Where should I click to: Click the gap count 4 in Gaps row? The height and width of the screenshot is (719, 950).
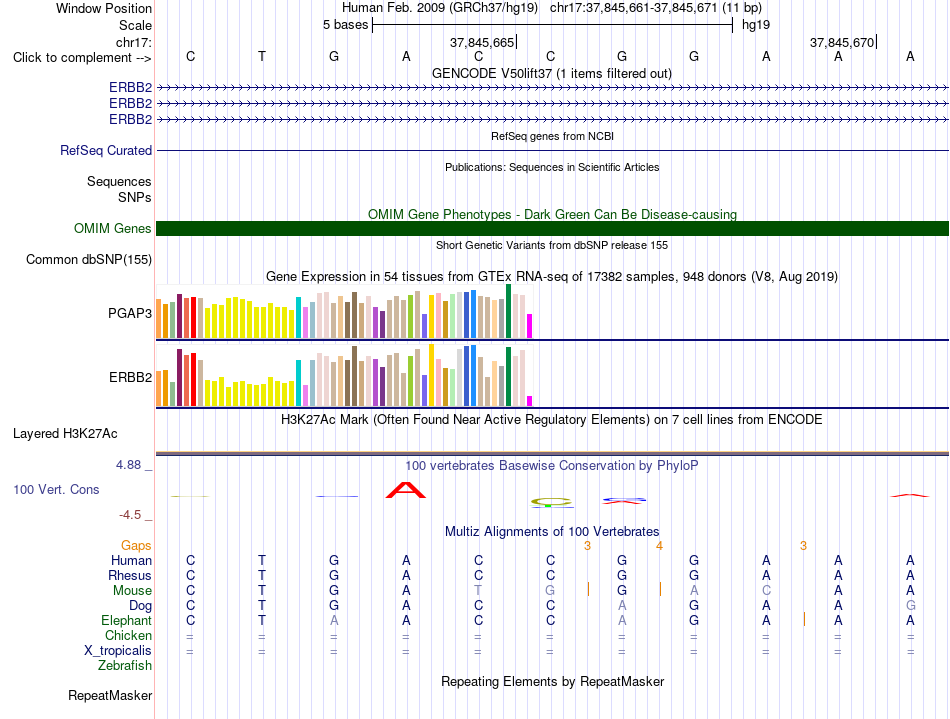point(659,546)
